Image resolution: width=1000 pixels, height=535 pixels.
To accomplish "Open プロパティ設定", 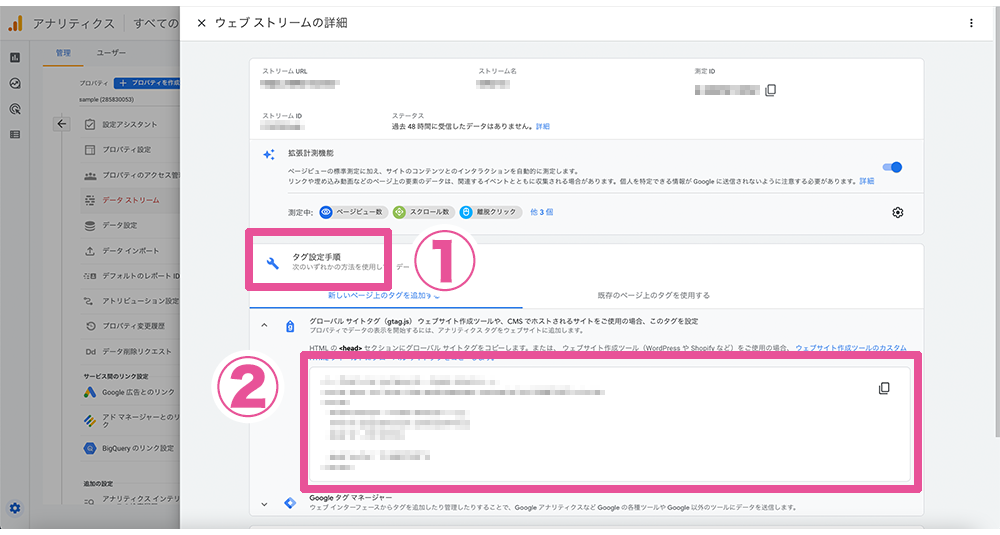I will pos(127,150).
